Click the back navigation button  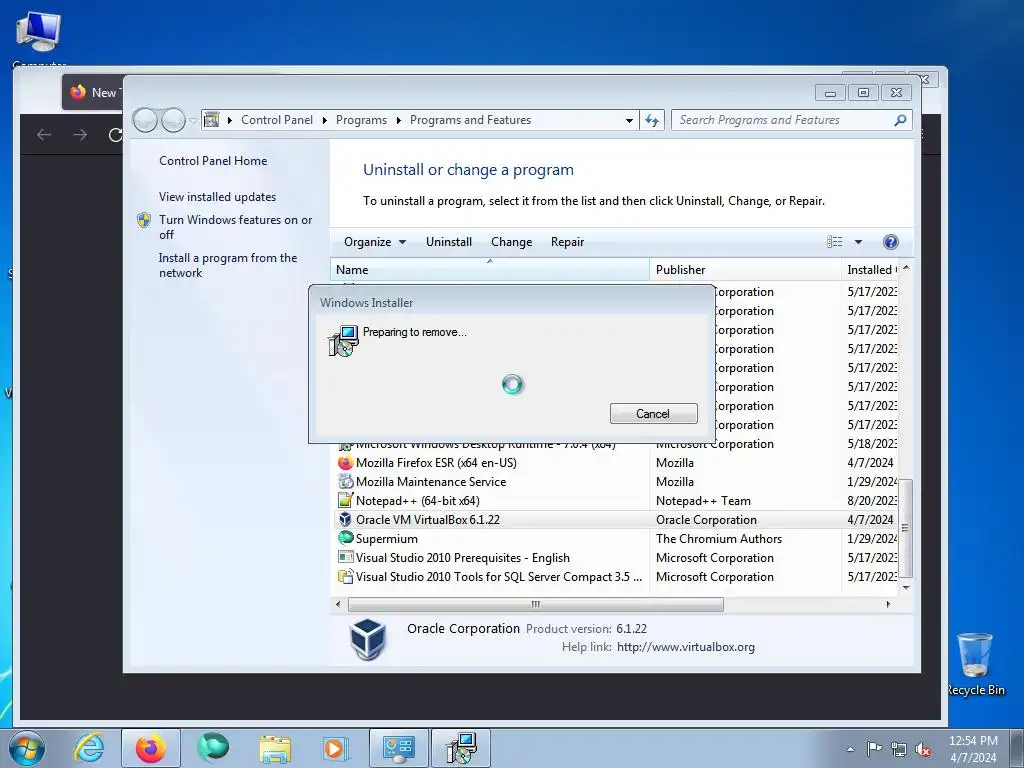[x=145, y=120]
